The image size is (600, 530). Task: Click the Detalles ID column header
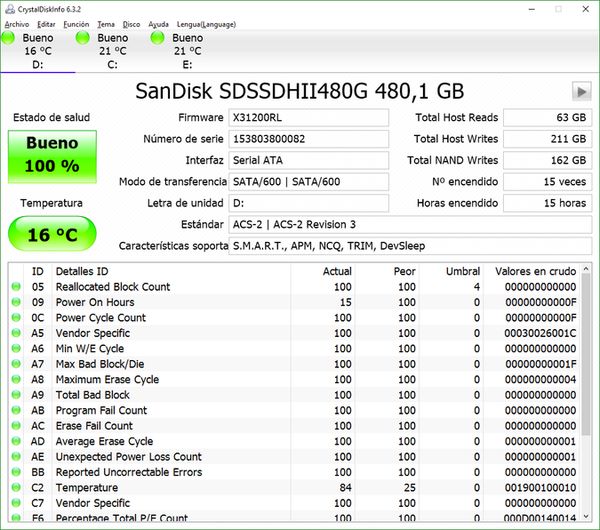coord(171,271)
